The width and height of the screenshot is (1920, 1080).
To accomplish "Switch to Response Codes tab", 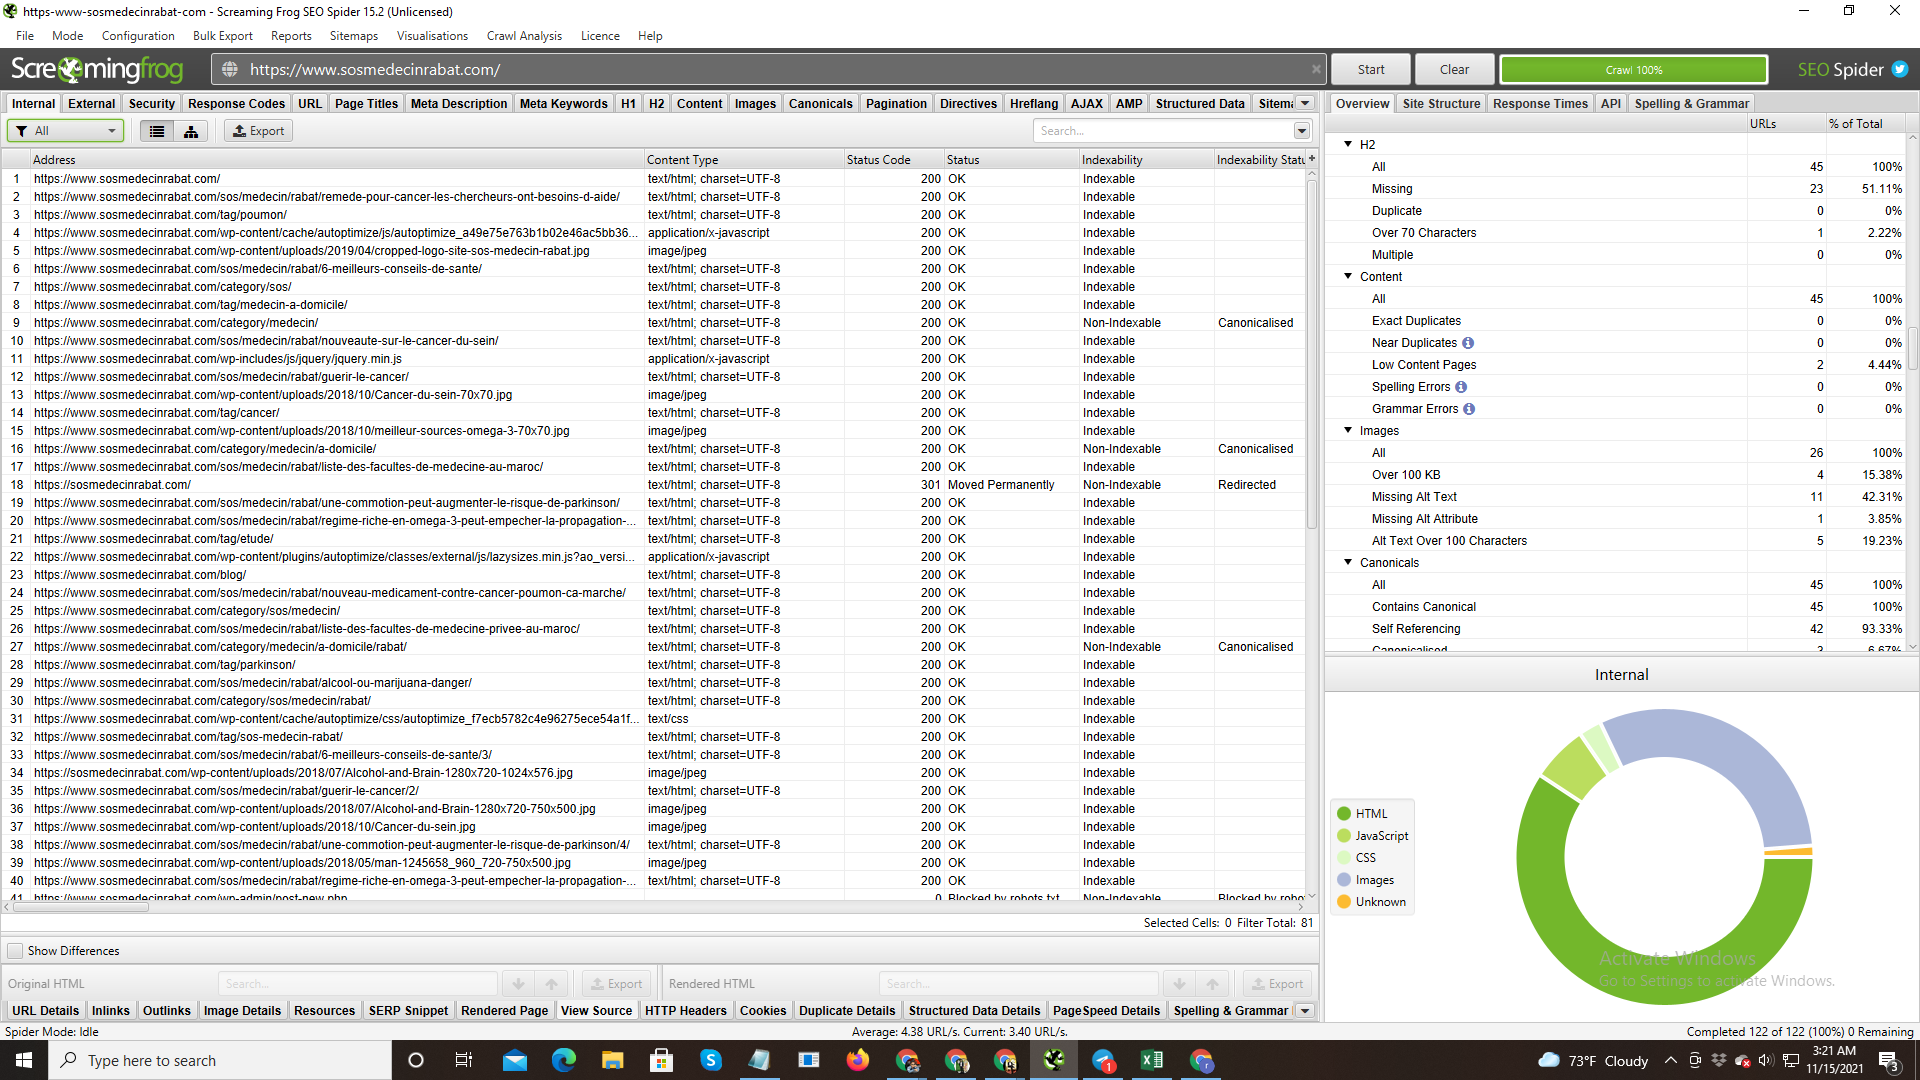I will click(x=236, y=104).
